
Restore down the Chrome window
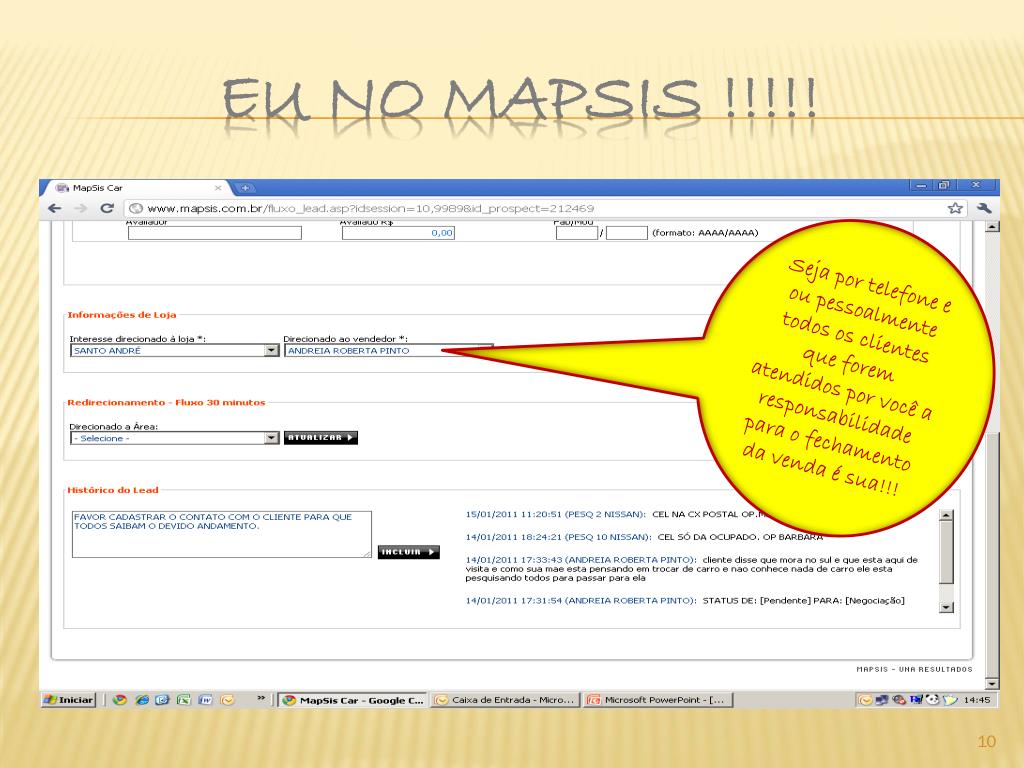pos(944,186)
